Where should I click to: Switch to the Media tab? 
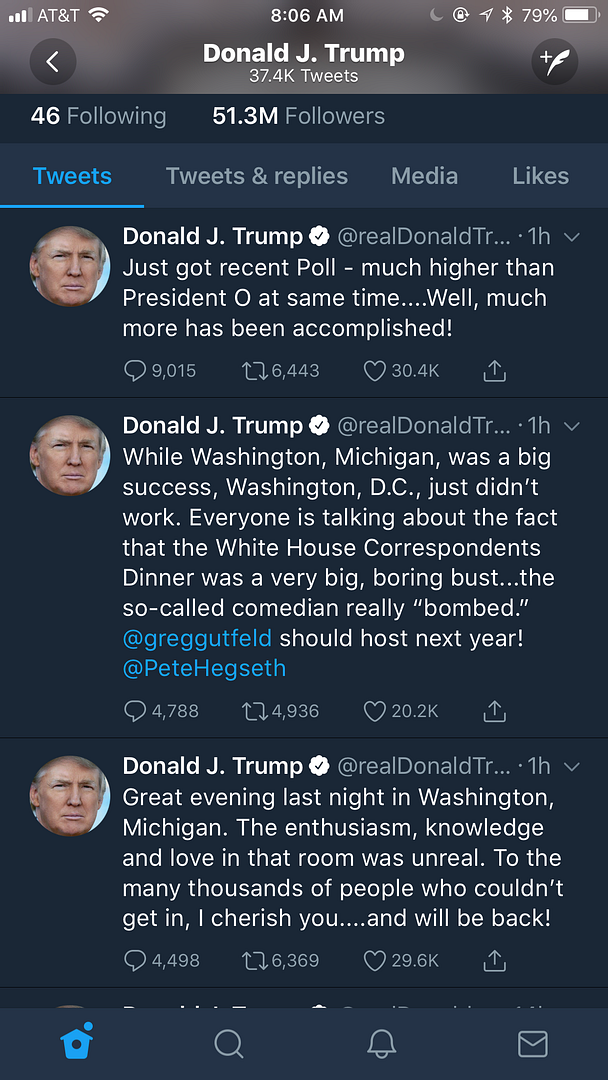pos(424,176)
